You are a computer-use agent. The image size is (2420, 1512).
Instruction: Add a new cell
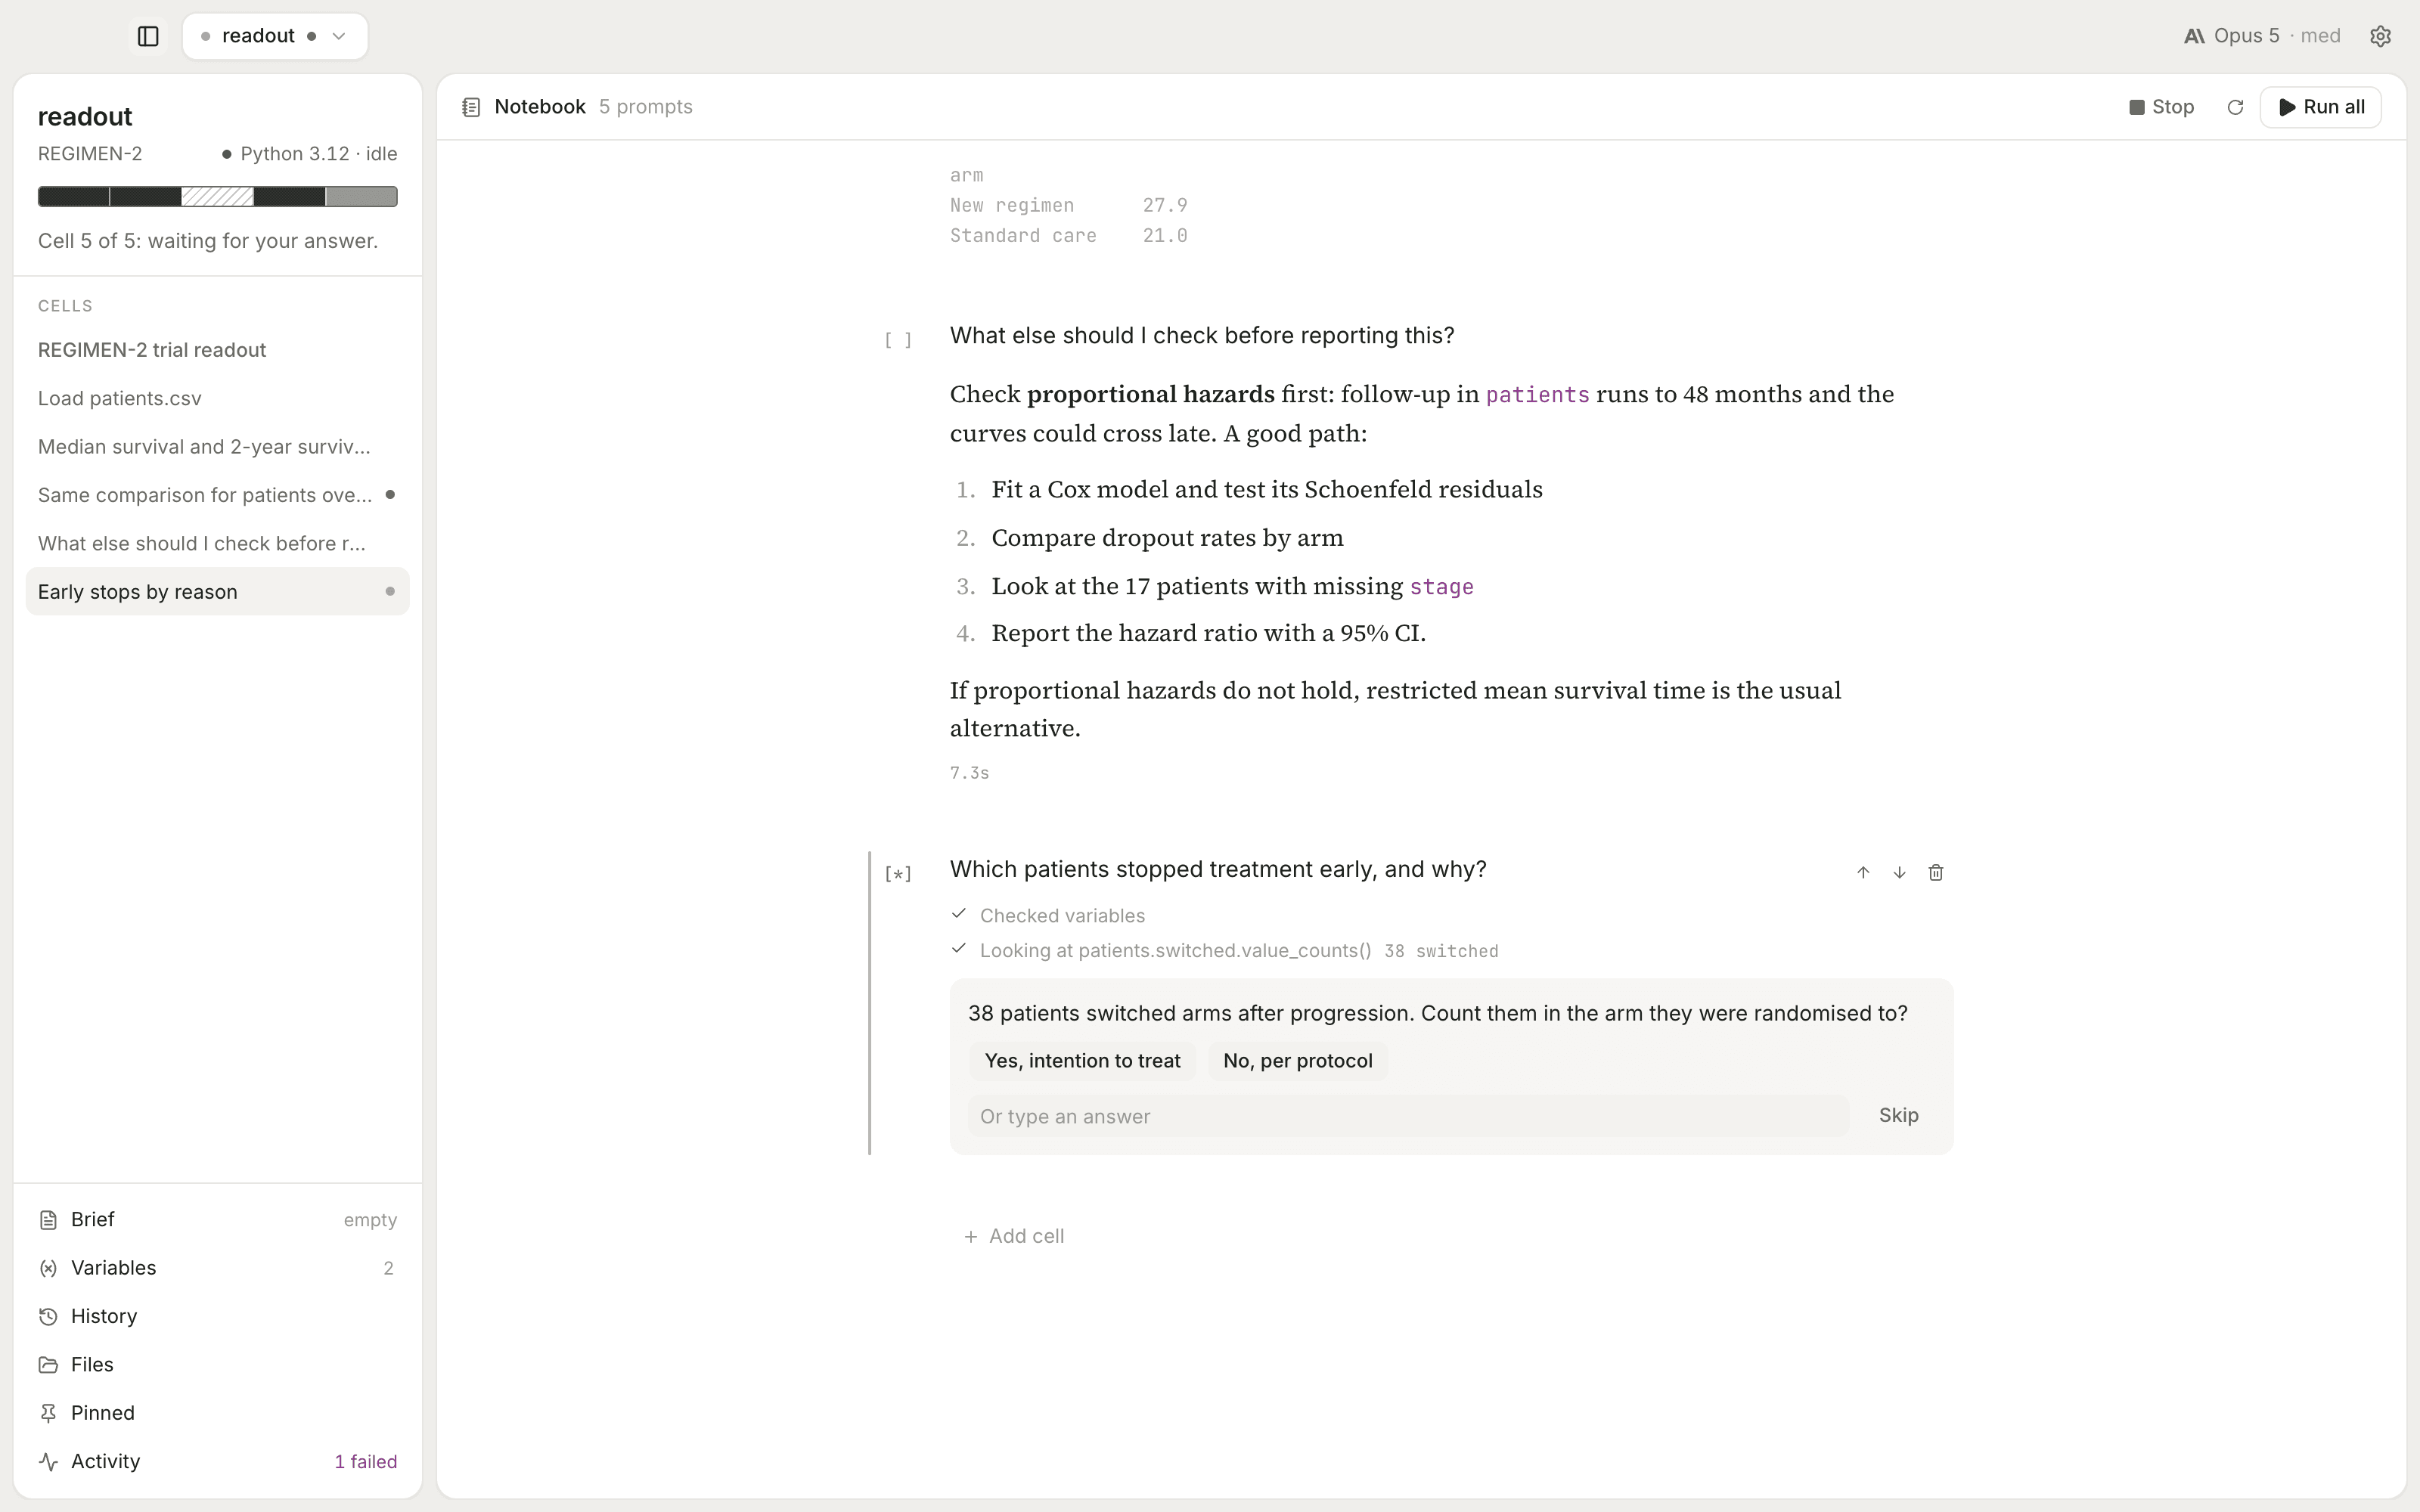click(x=1014, y=1236)
